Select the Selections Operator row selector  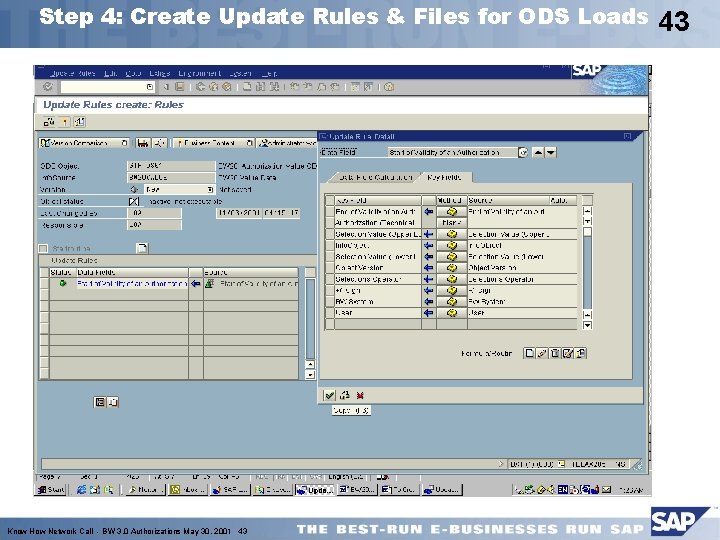(x=329, y=279)
